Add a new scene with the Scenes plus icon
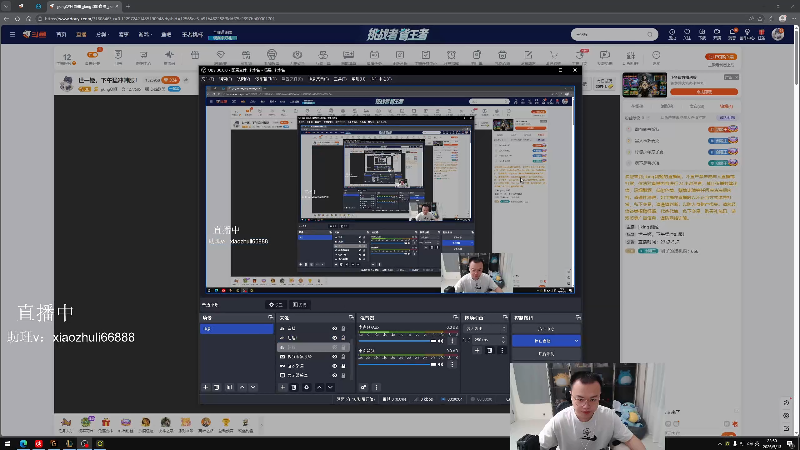800x450 pixels. [206, 387]
